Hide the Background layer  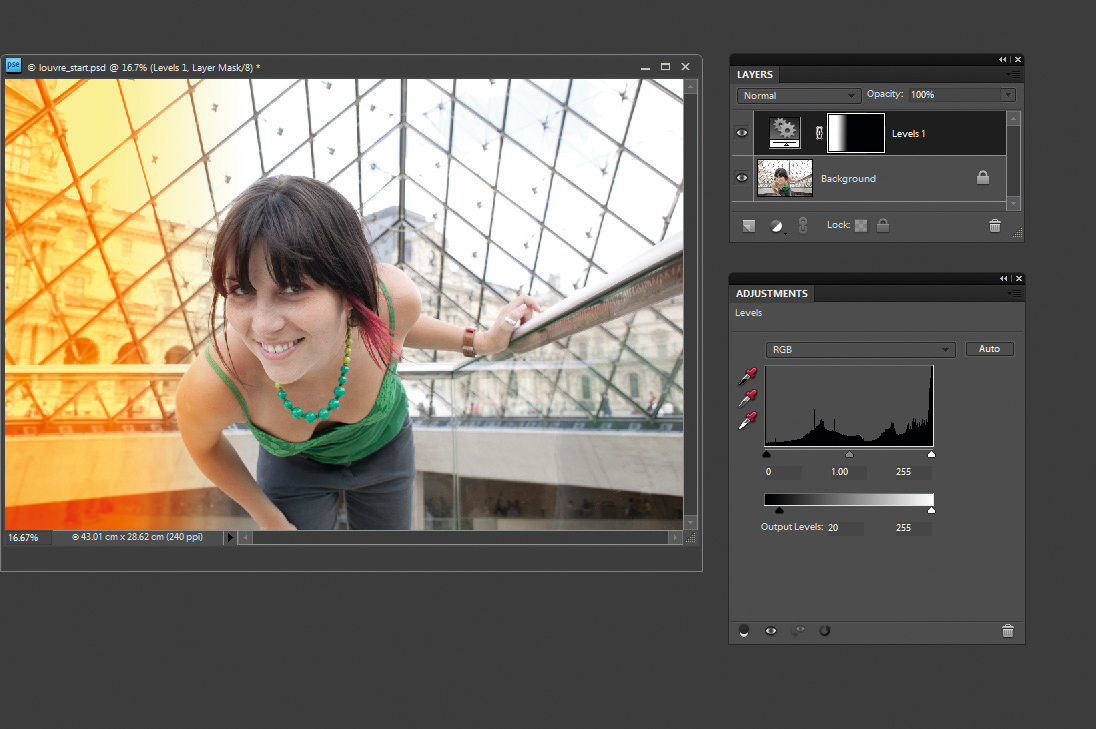pos(742,178)
